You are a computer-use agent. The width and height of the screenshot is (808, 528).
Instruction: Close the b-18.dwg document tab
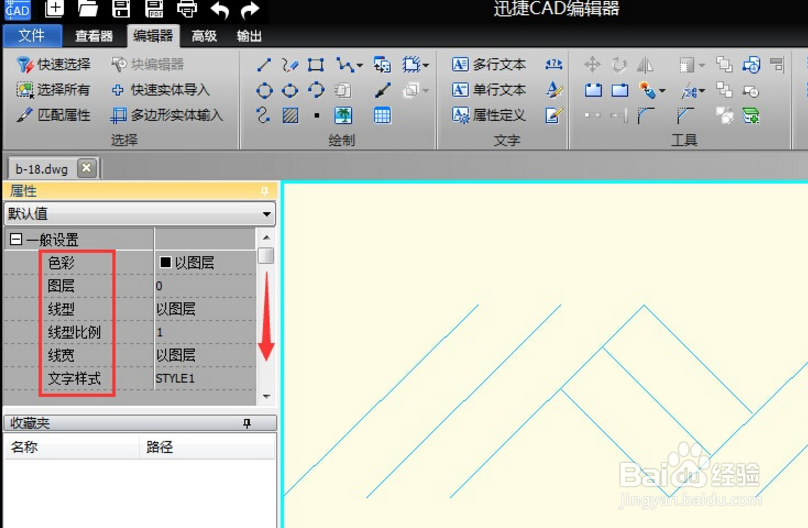(87, 168)
